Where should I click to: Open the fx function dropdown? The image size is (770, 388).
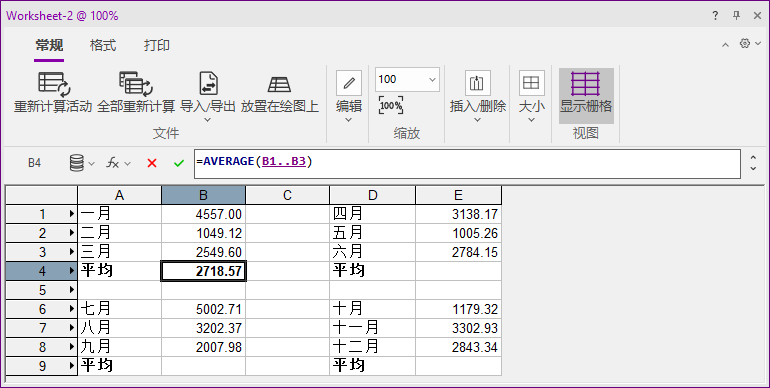(x=118, y=163)
